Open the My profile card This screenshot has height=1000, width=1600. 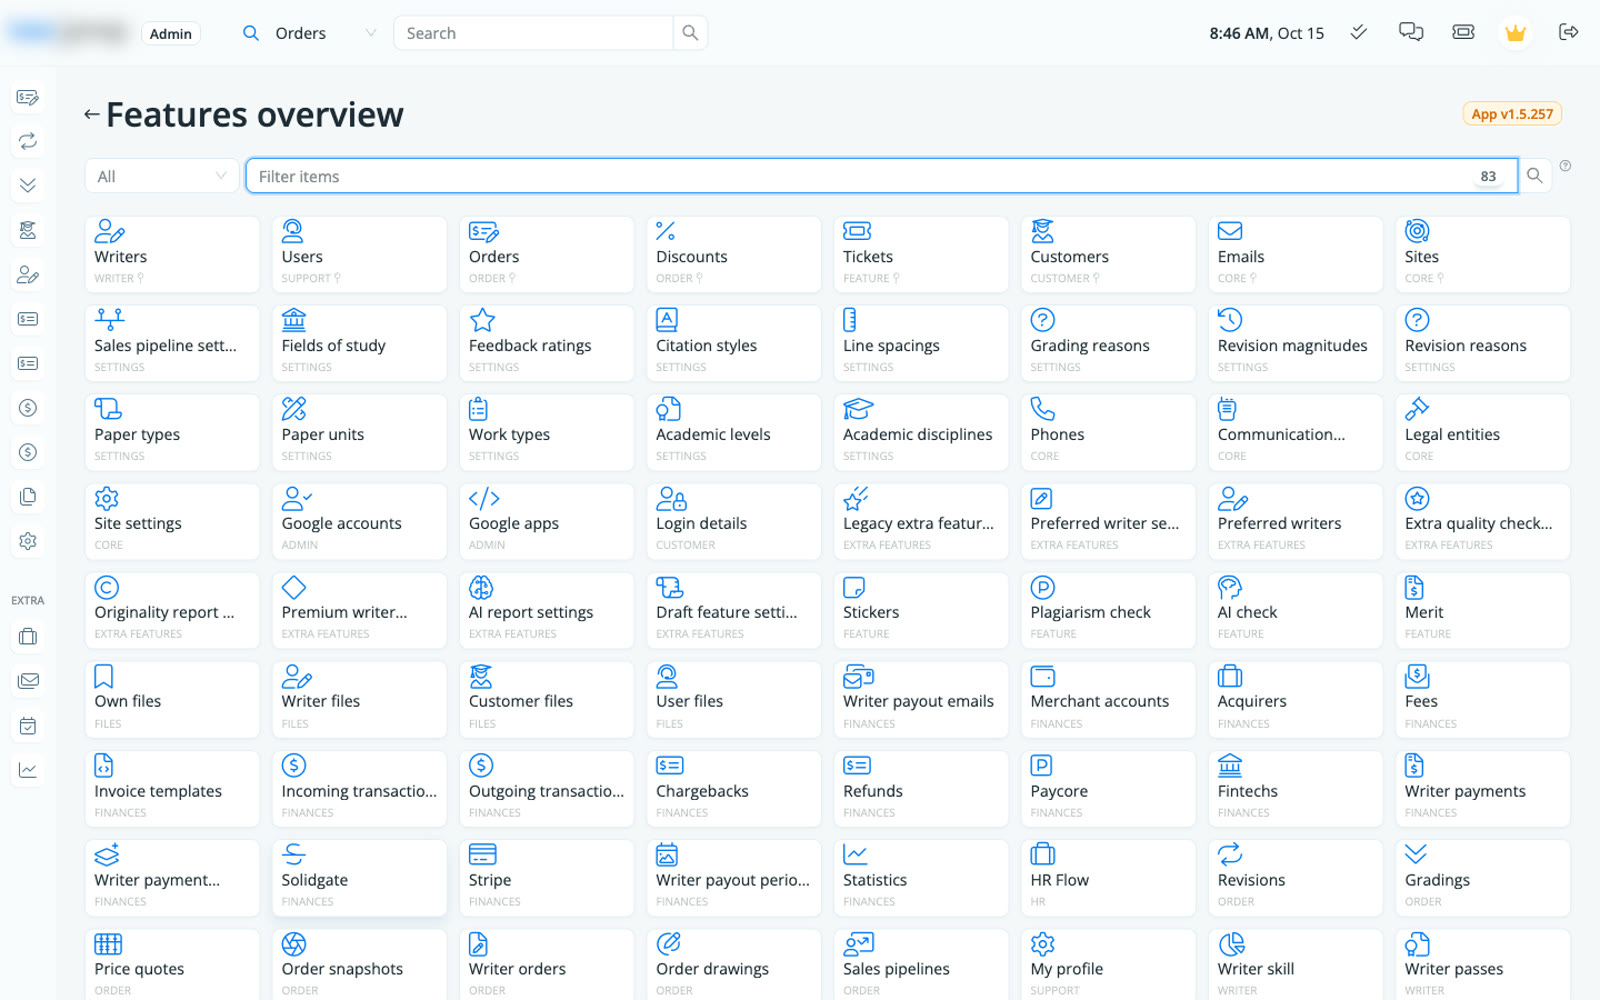click(1108, 965)
